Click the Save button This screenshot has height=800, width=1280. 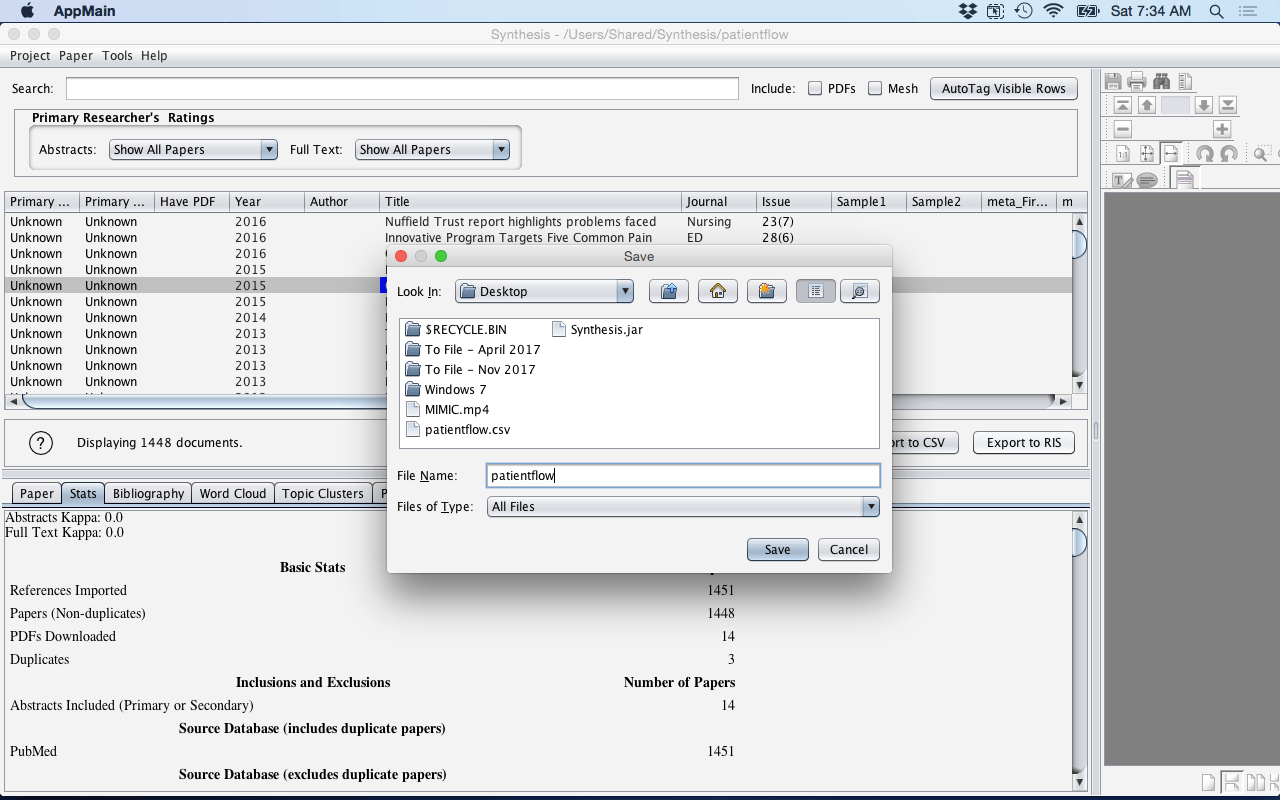[x=777, y=549]
